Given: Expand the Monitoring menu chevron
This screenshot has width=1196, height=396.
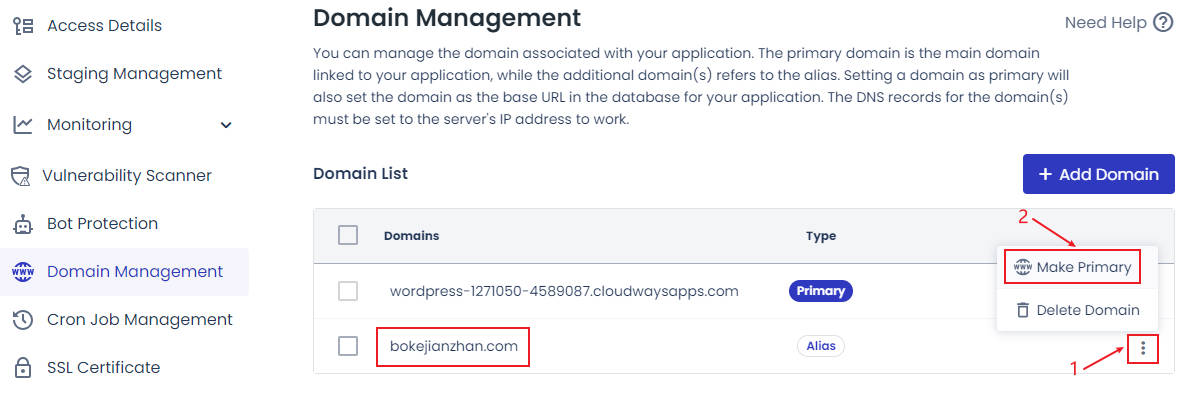Looking at the screenshot, I should pos(226,124).
